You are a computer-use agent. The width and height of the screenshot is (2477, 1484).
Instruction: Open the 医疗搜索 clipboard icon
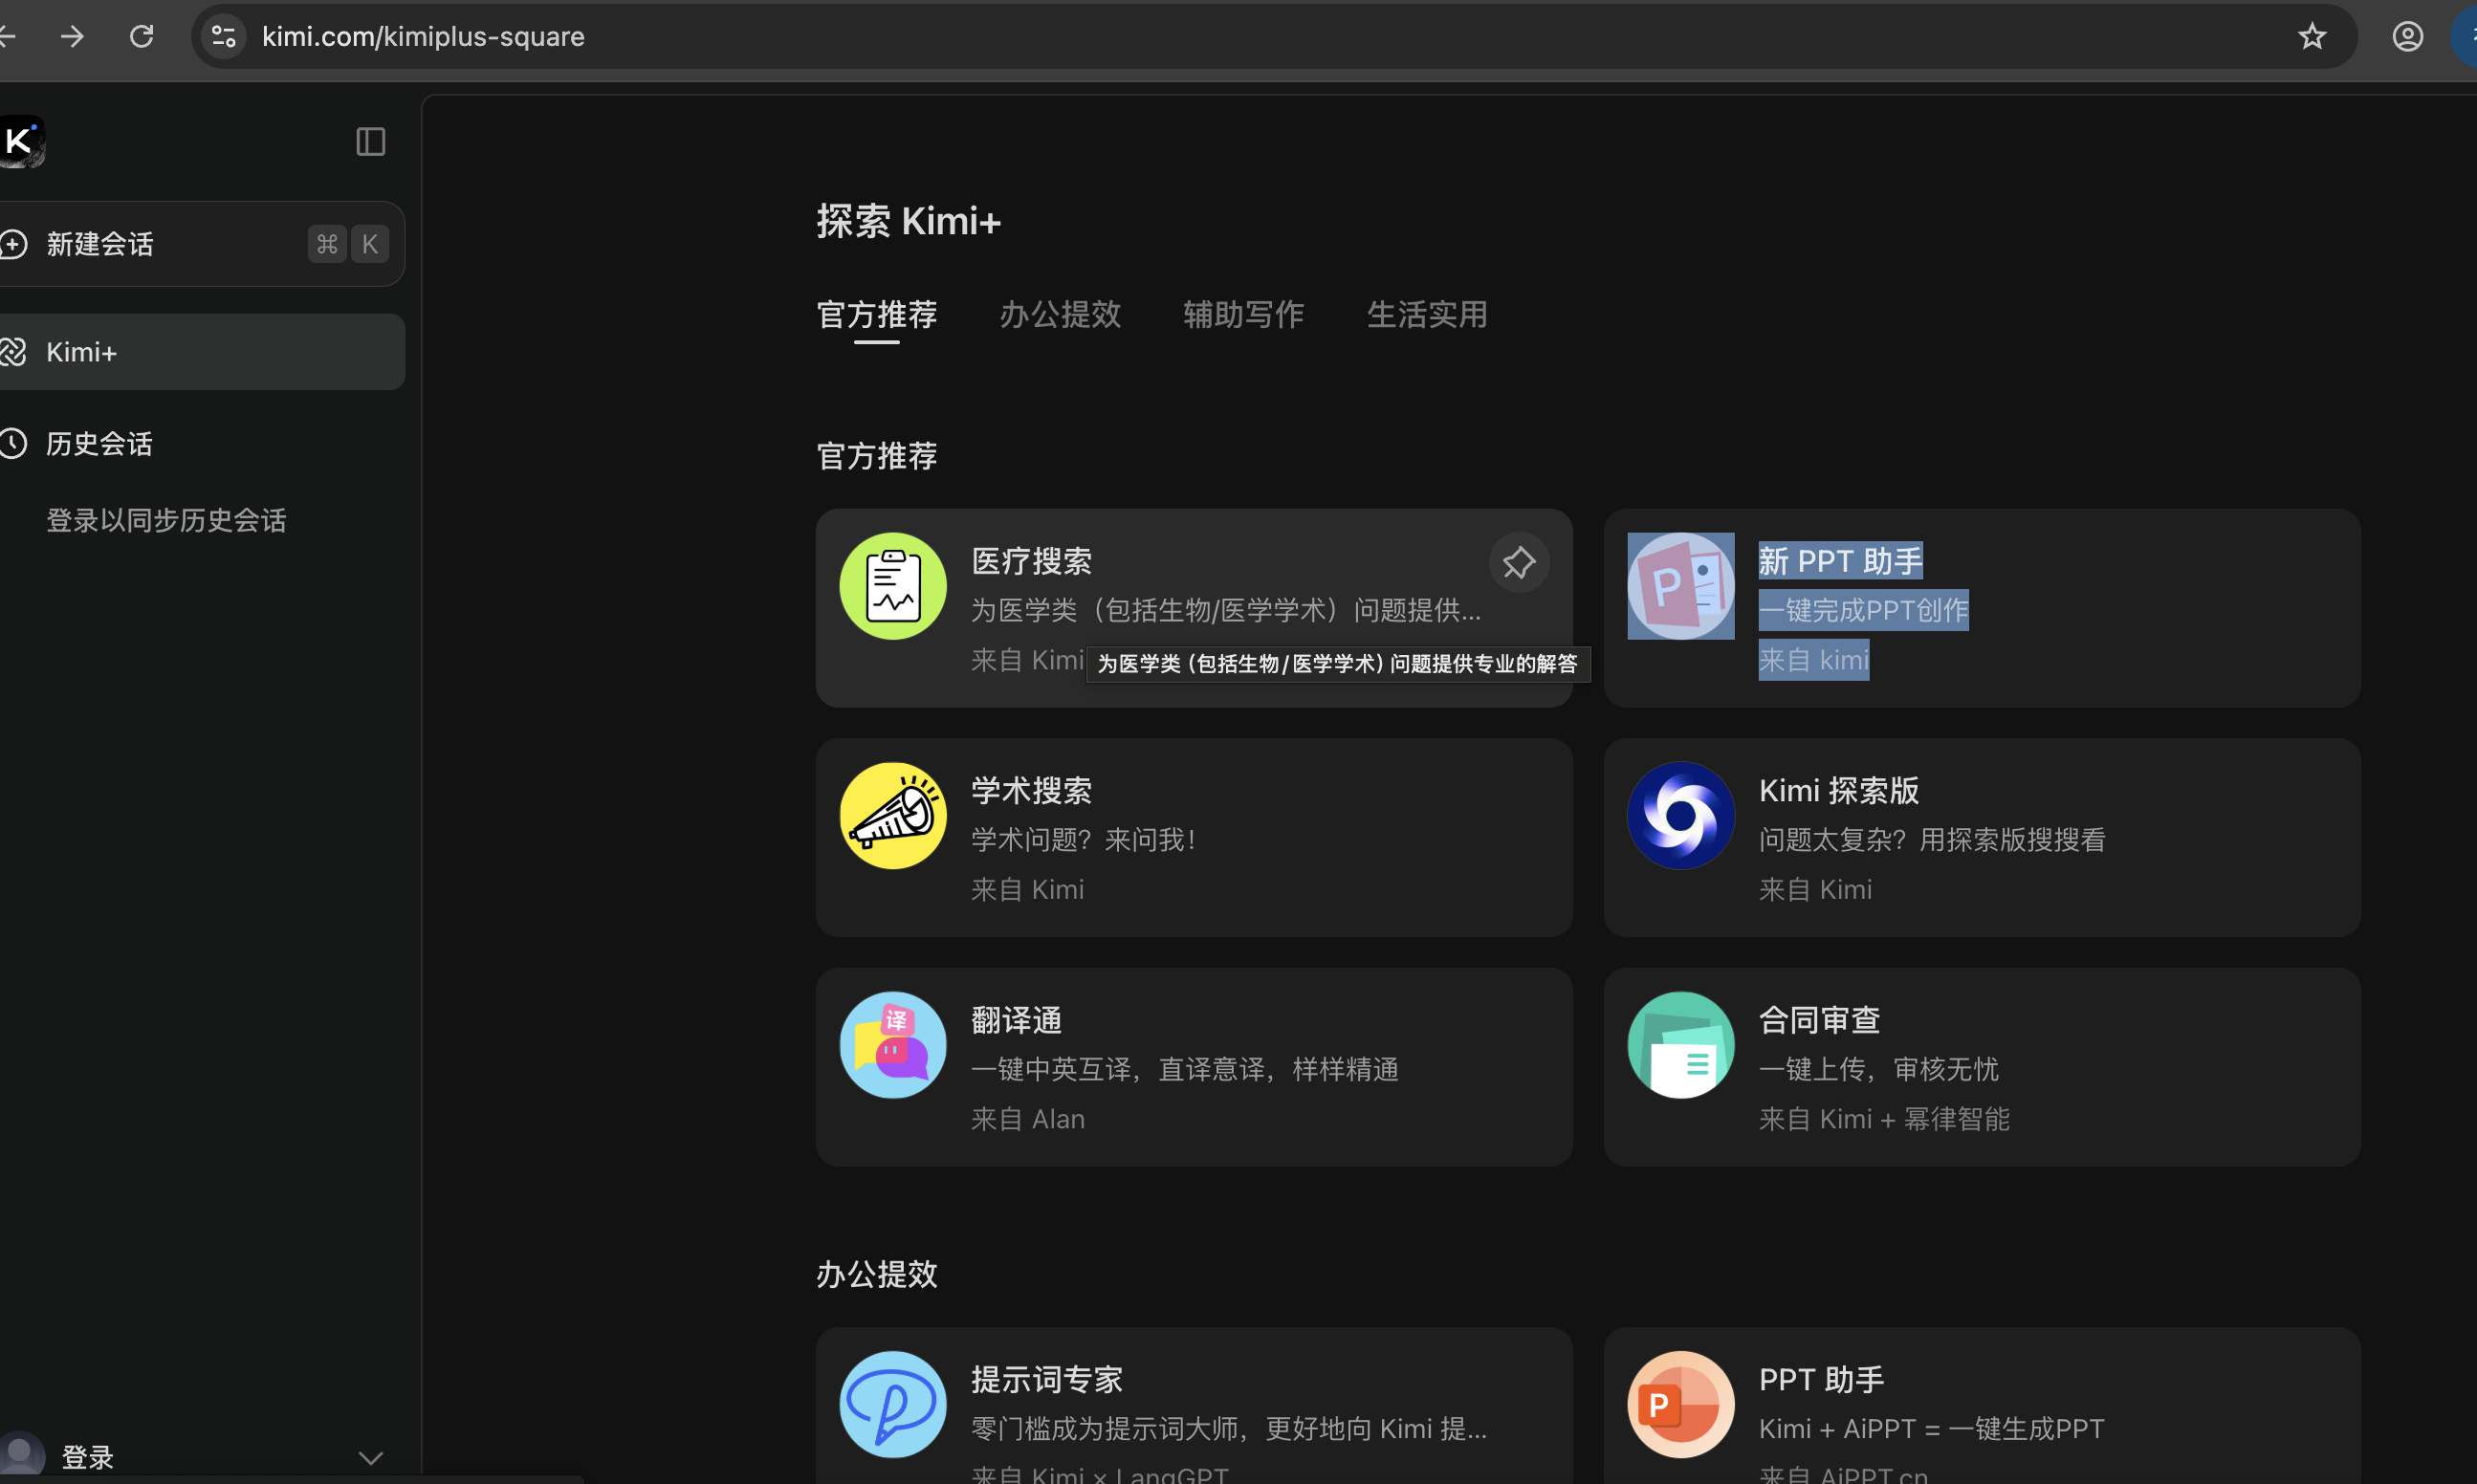(x=893, y=586)
